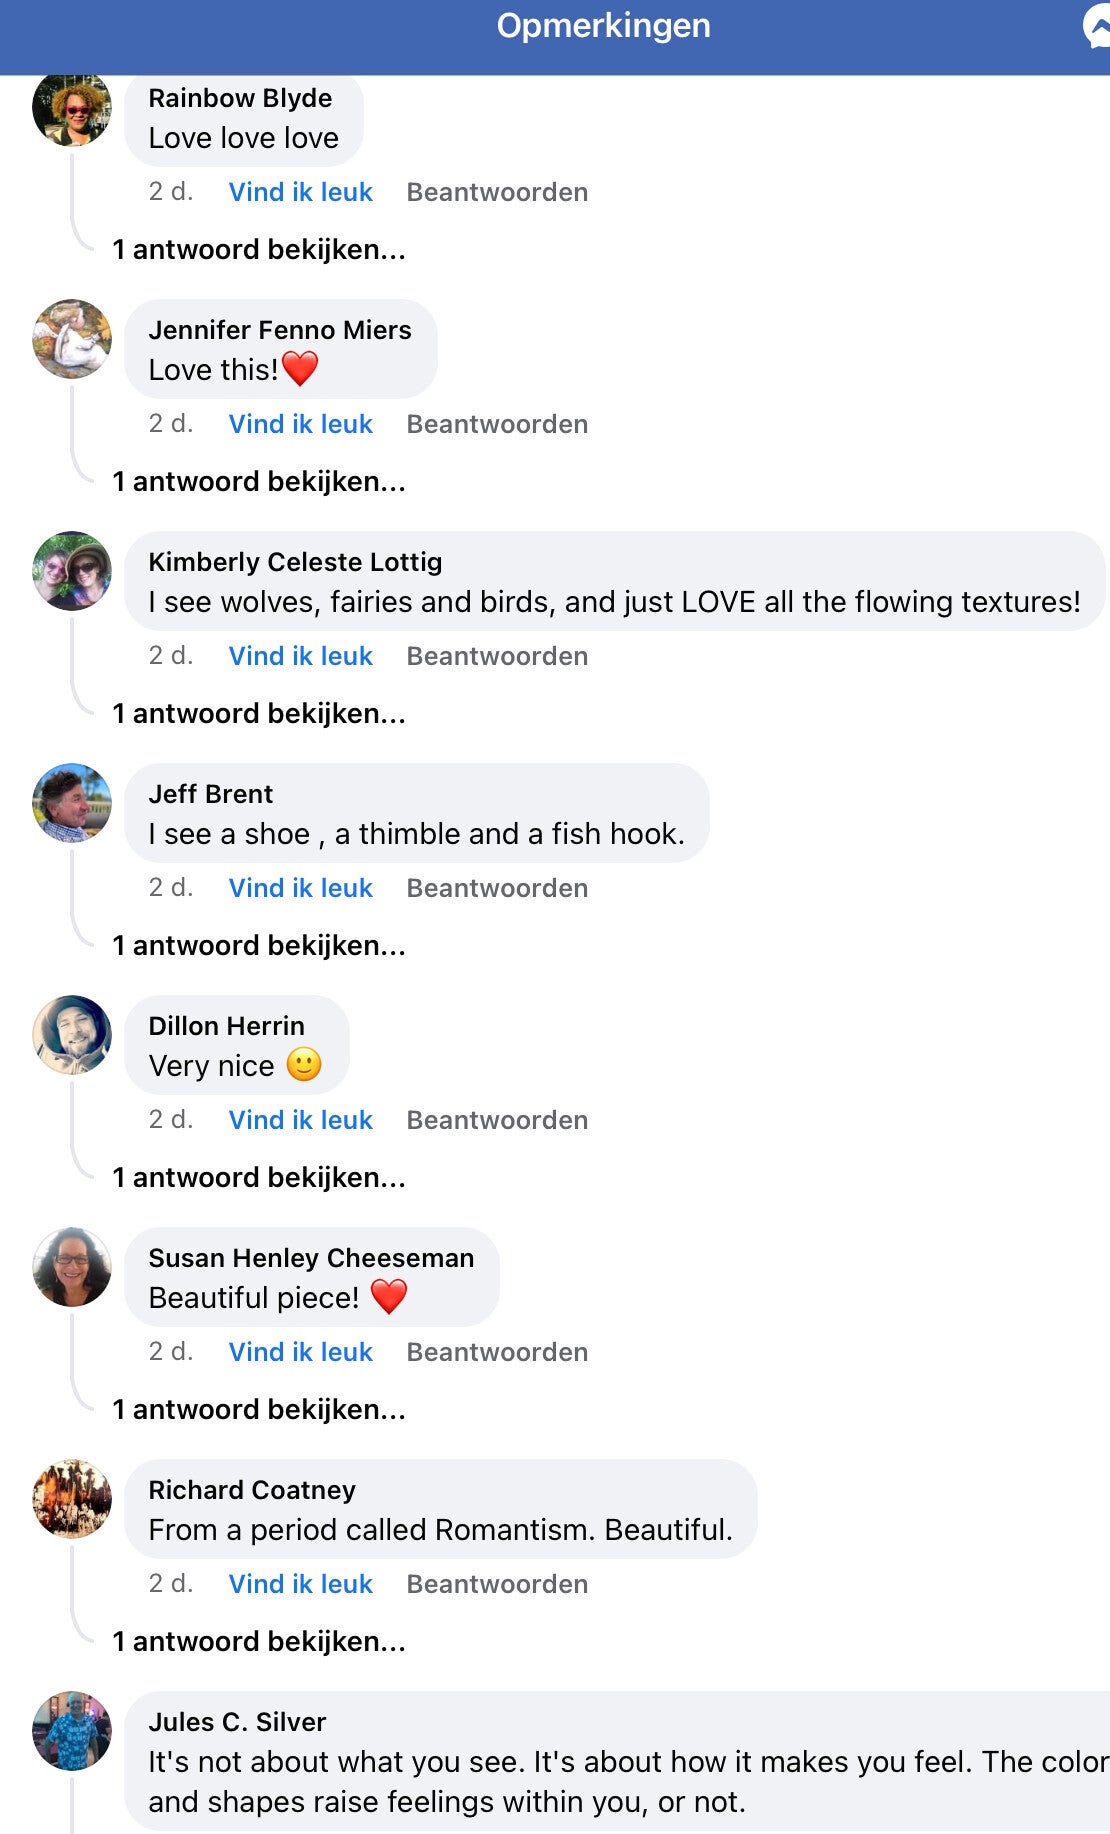The image size is (1110, 1834).
Task: Reply to Susan Henley Cheeseman's comment
Action: [497, 1352]
